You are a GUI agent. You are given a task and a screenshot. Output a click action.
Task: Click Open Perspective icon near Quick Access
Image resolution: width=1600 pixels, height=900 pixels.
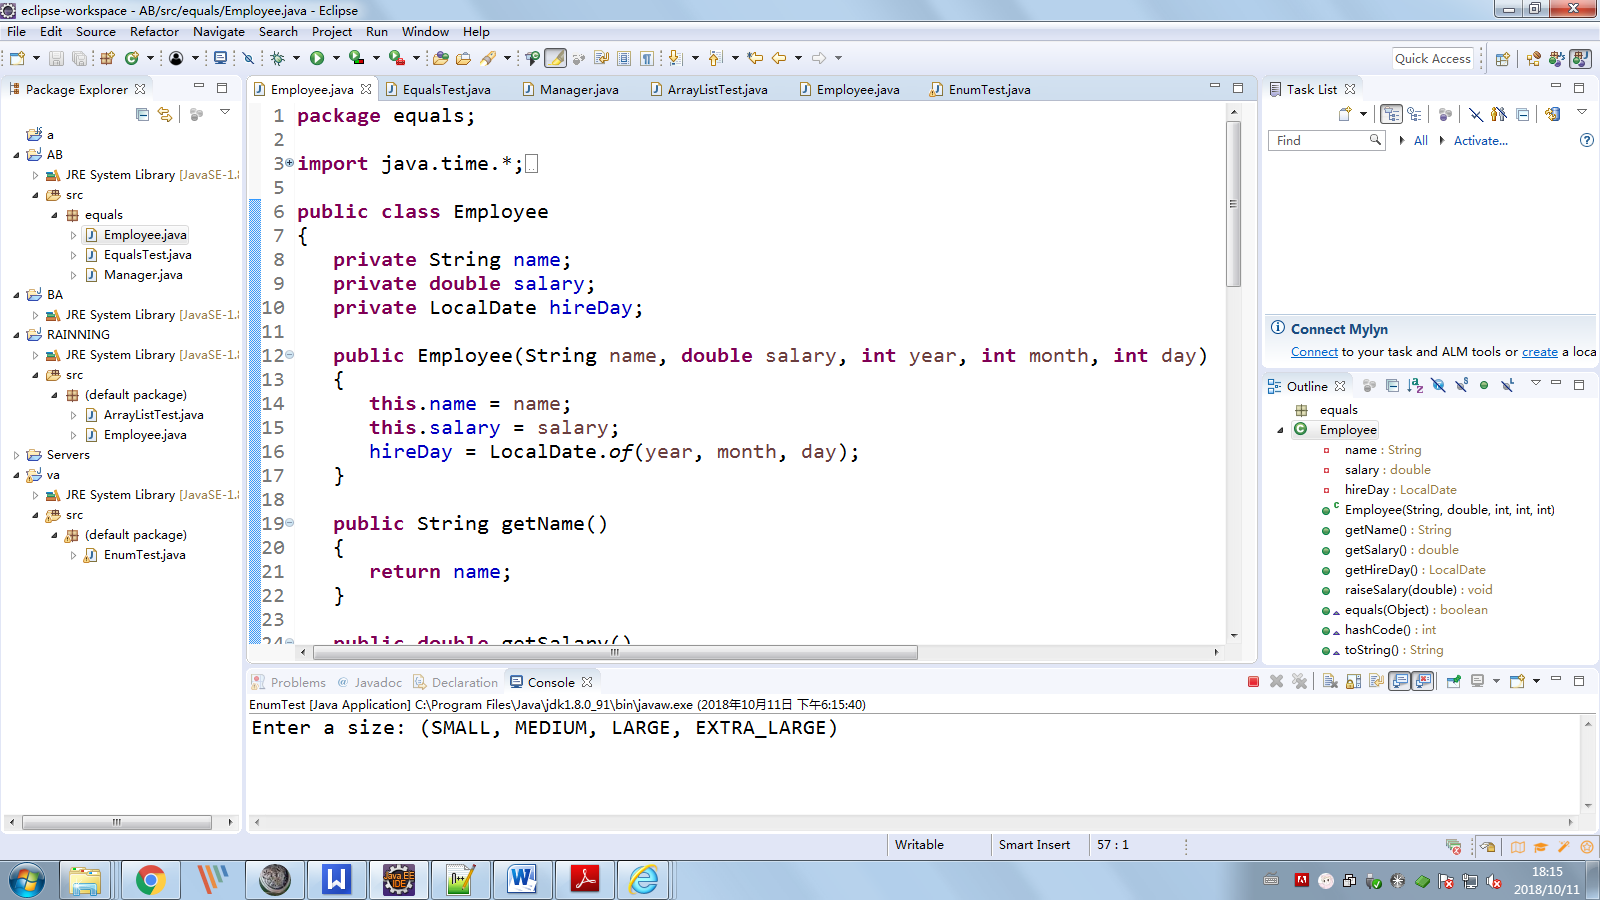pos(1502,58)
